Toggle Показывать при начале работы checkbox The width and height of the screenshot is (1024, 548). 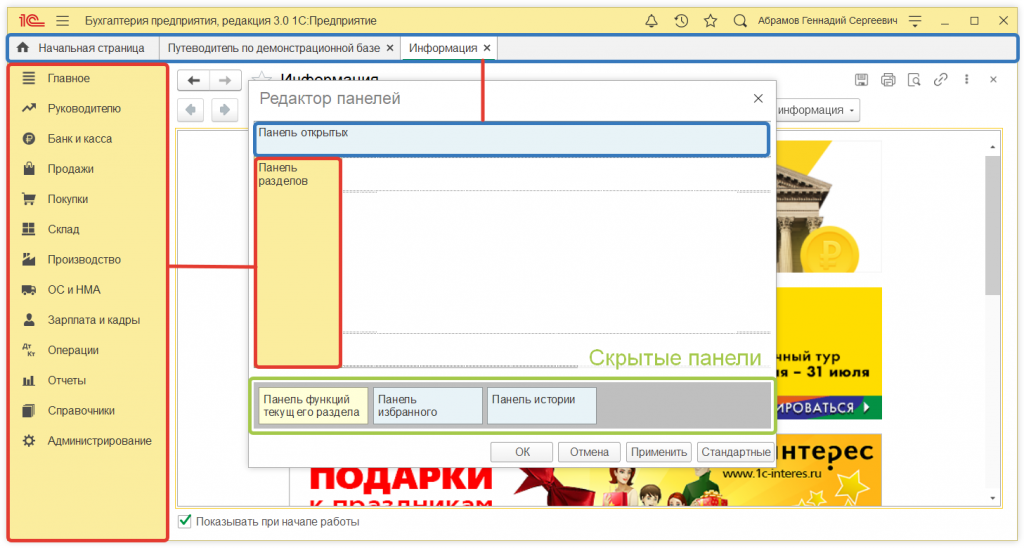[185, 521]
